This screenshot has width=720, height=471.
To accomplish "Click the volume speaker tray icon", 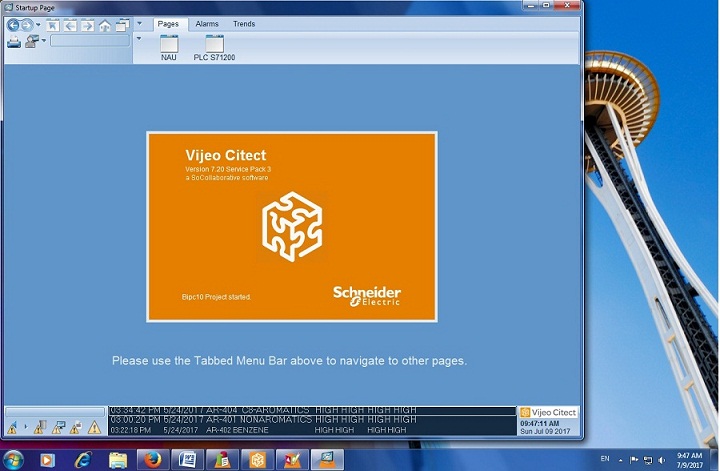I will (x=662, y=460).
